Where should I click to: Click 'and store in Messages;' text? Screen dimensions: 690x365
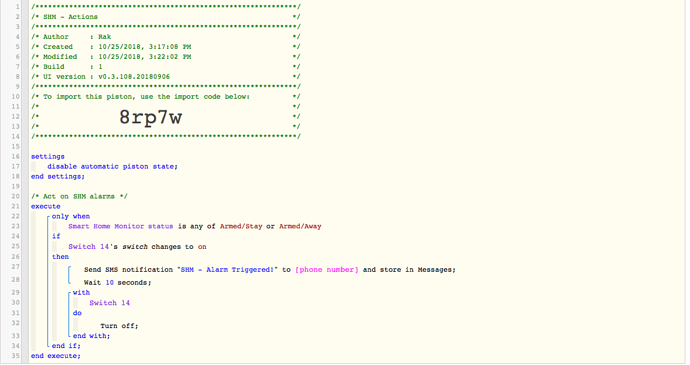tap(409, 269)
